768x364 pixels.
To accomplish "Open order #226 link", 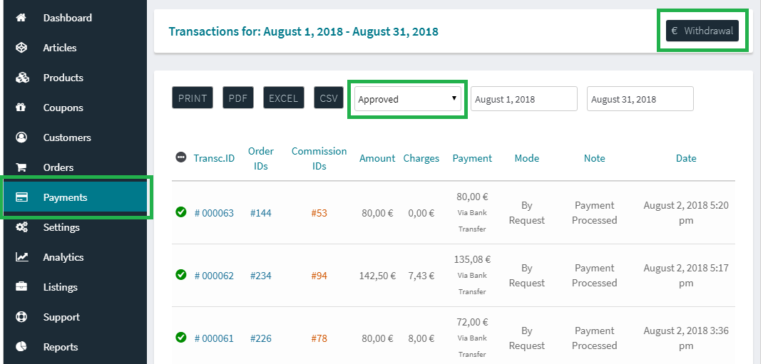I will tap(261, 339).
